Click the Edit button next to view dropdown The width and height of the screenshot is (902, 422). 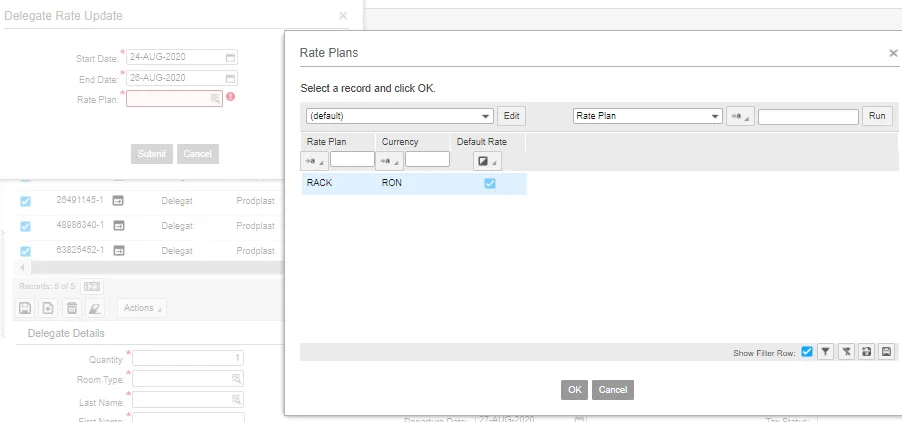[x=511, y=116]
